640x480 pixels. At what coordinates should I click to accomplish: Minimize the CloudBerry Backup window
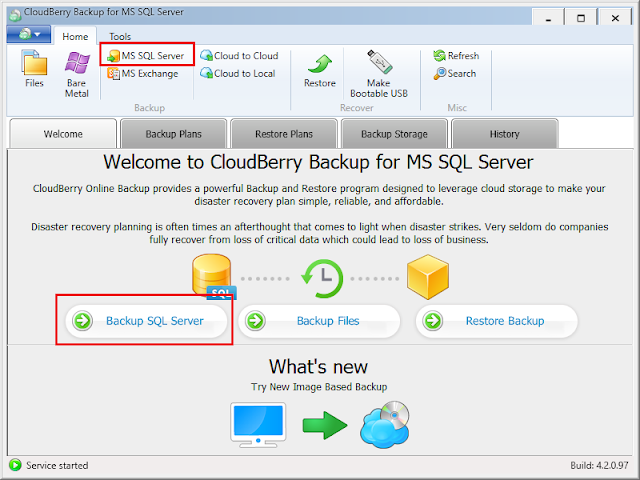coord(548,18)
